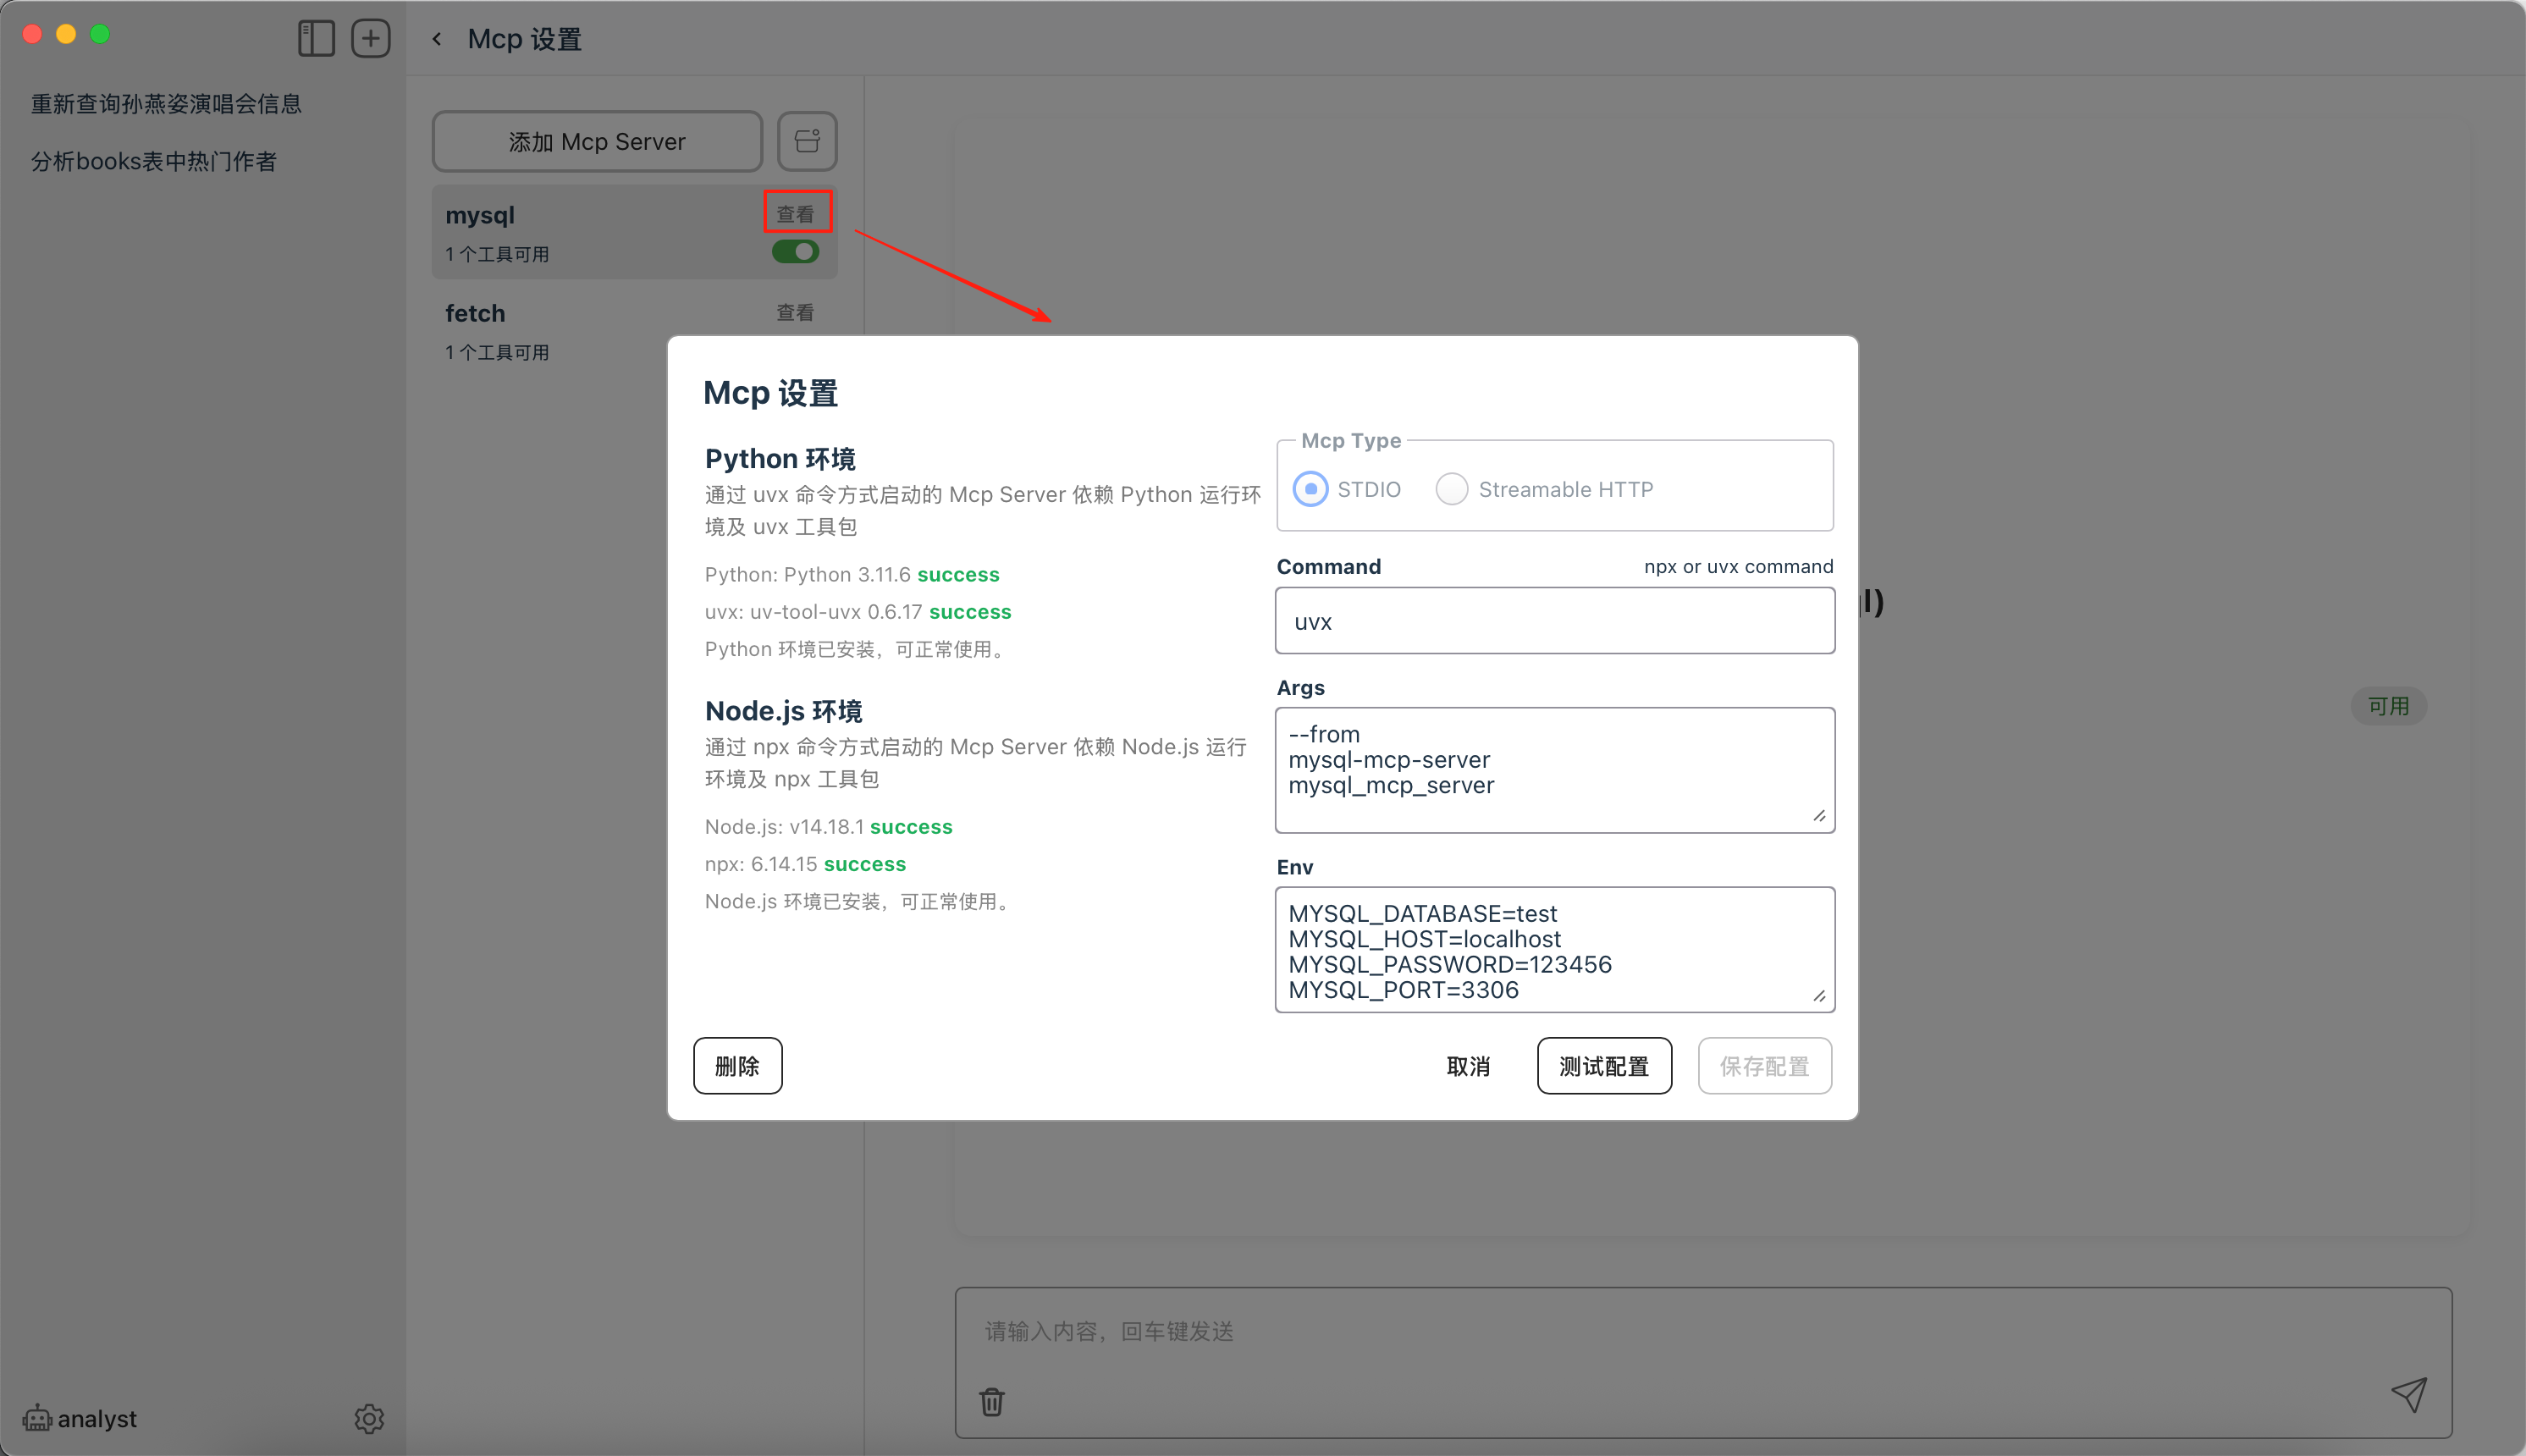Open the marketplace icon next to 添加 Mcp Server

coord(806,141)
